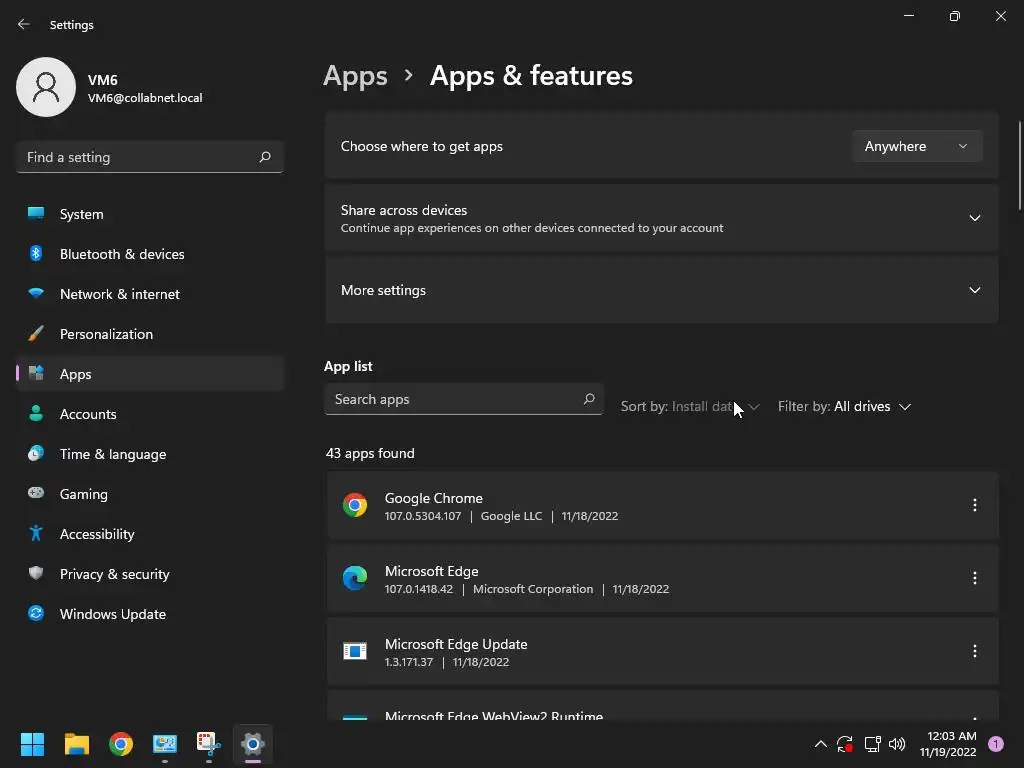
Task: Click the back arrow in Settings header
Action: [x=24, y=24]
